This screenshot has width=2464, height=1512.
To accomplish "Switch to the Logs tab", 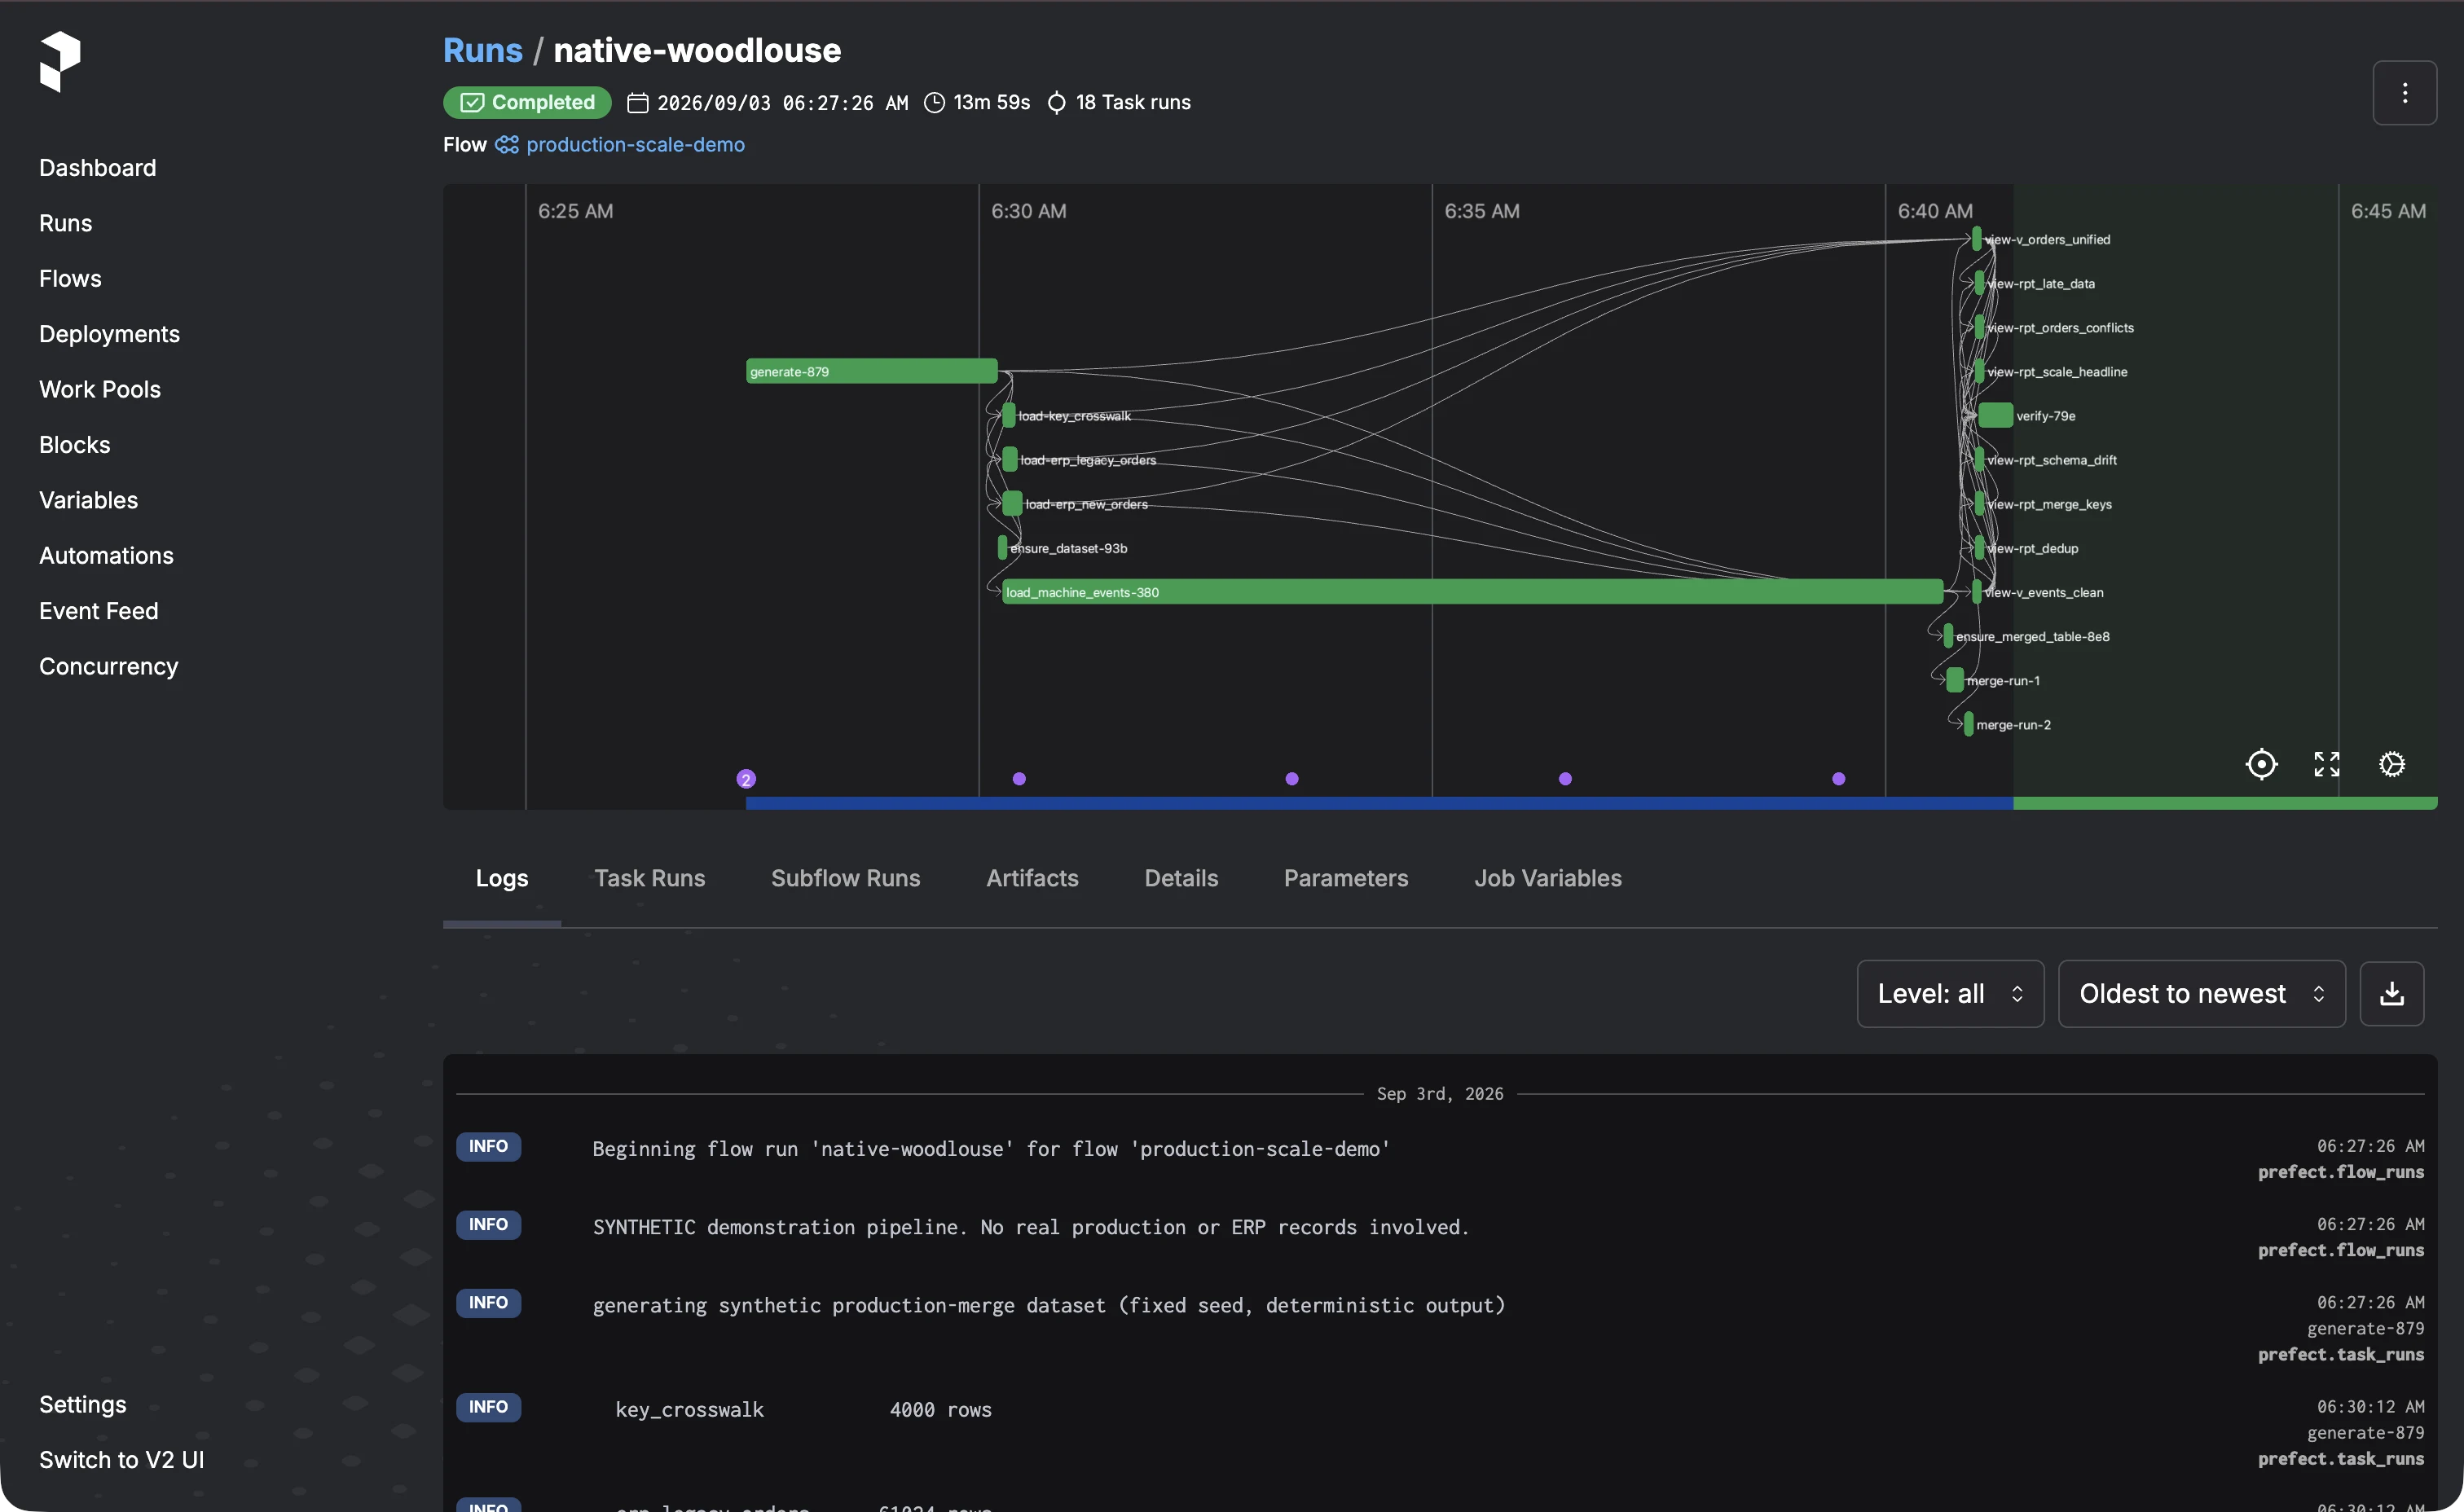I will tap(502, 878).
